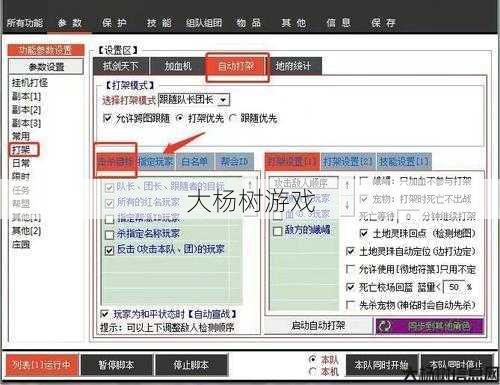Enable 允许使用[彻地符箓]只用不定 checkbox
Image resolution: width=500 pixels, height=385 pixels.
350,269
